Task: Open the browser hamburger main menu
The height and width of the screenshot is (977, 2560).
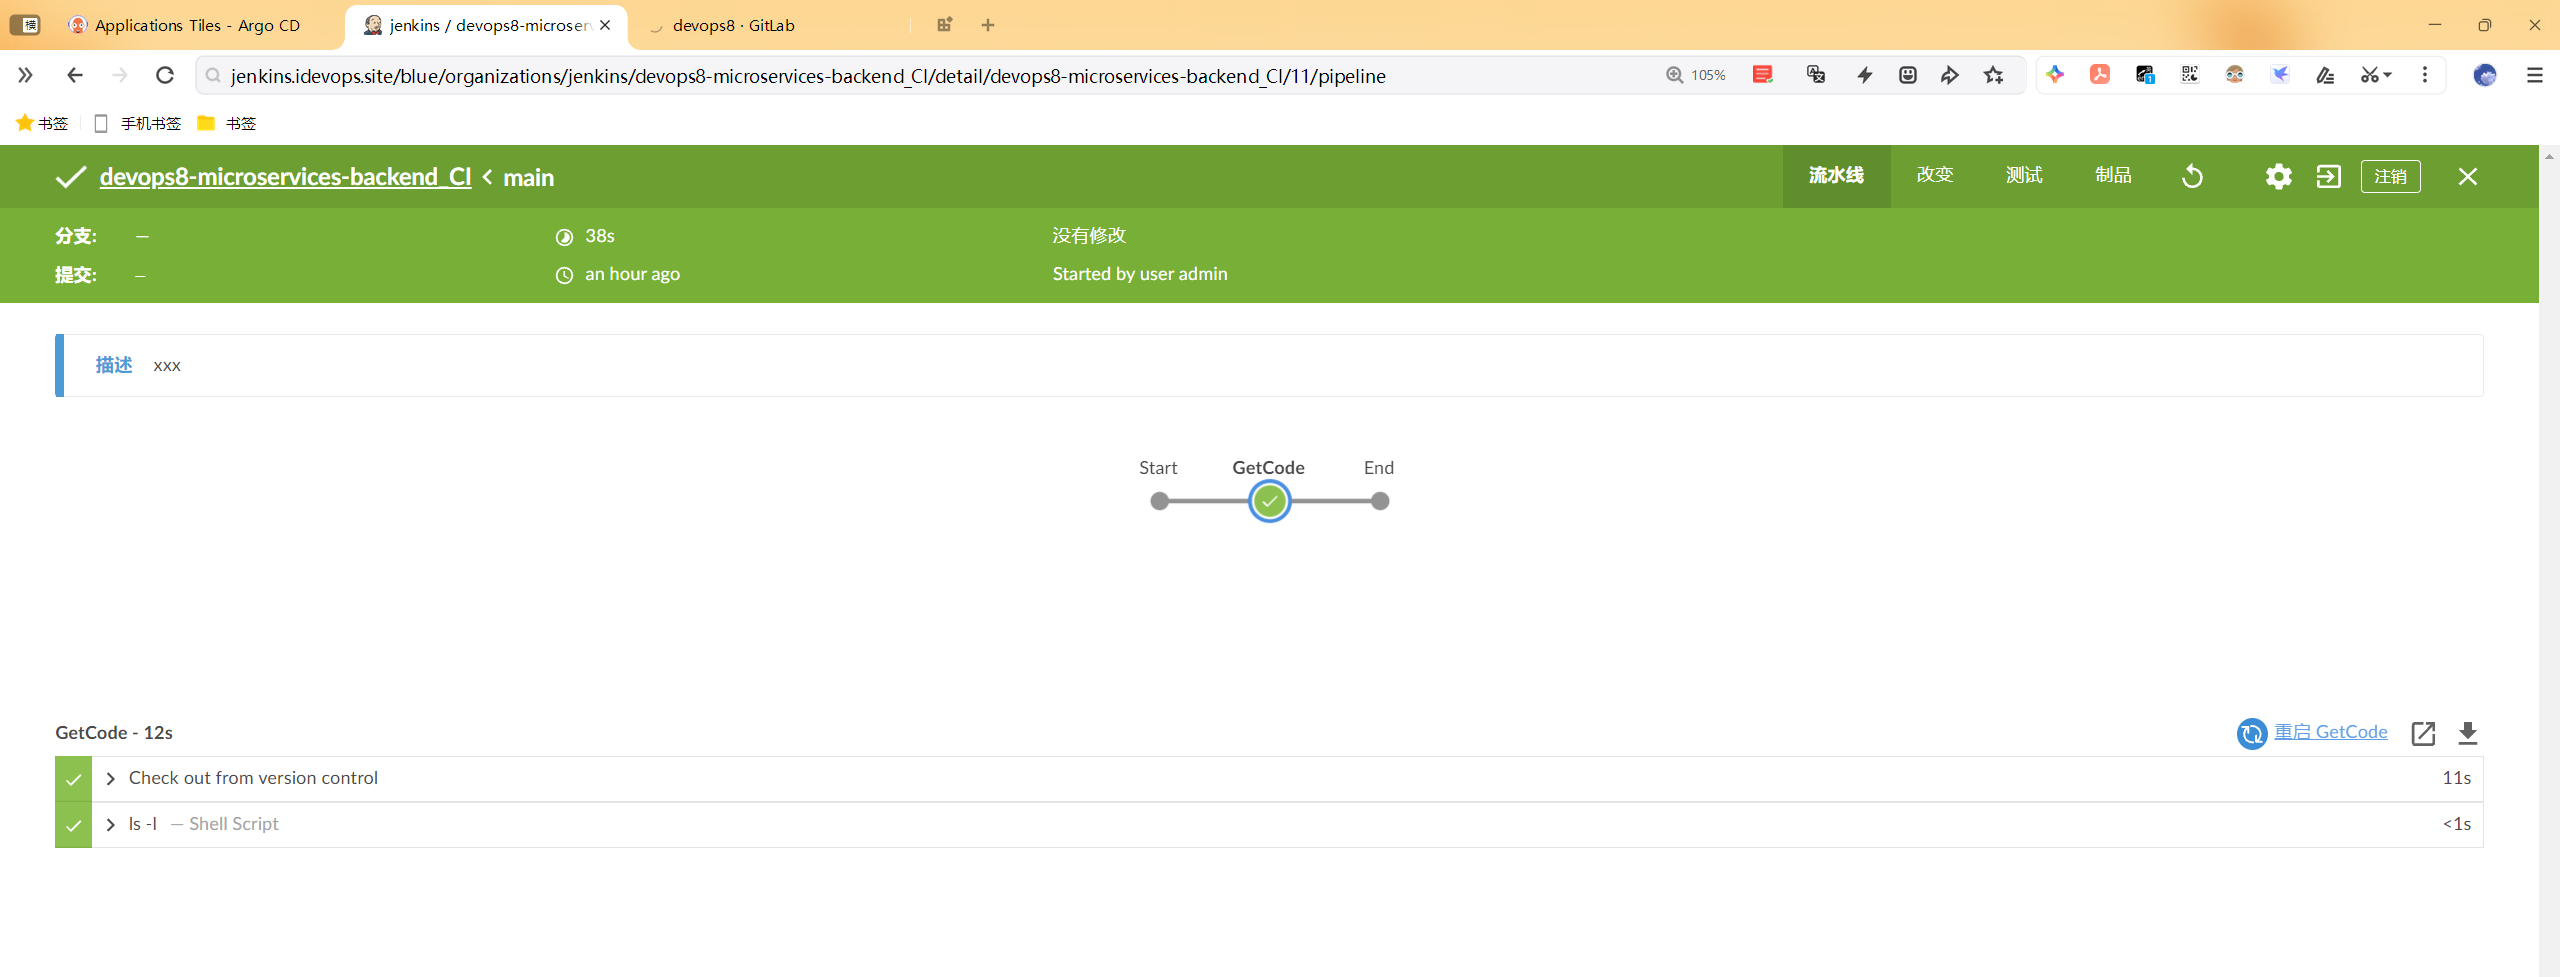Action: point(2534,75)
